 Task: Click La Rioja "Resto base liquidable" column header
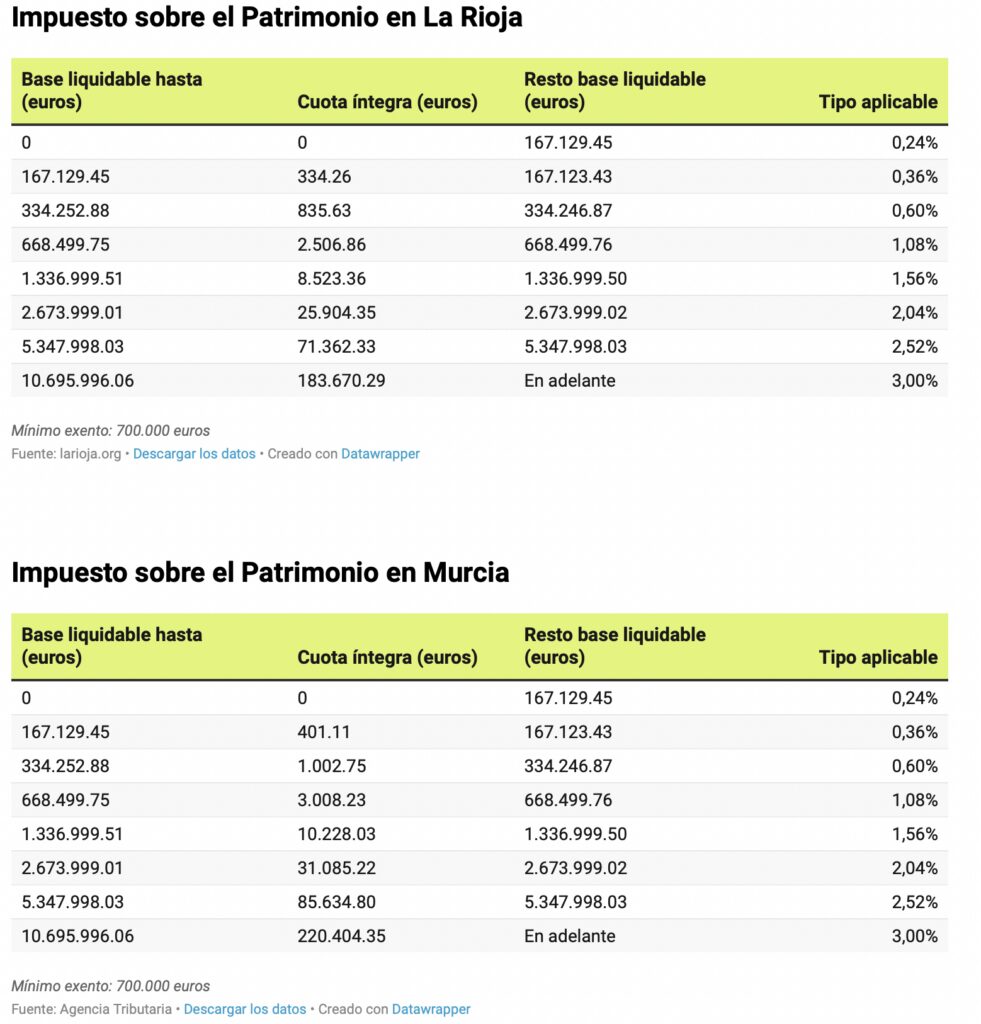(x=614, y=90)
